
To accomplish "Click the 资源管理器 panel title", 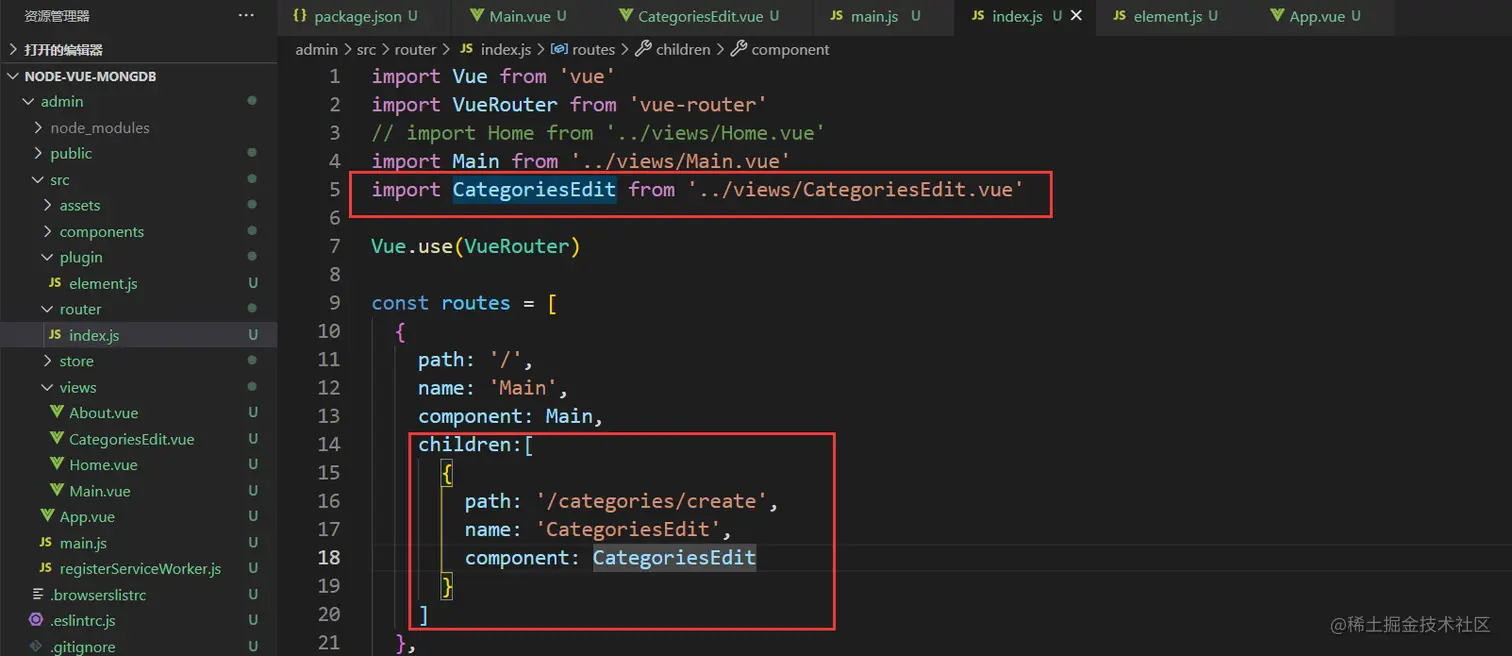I will point(57,16).
